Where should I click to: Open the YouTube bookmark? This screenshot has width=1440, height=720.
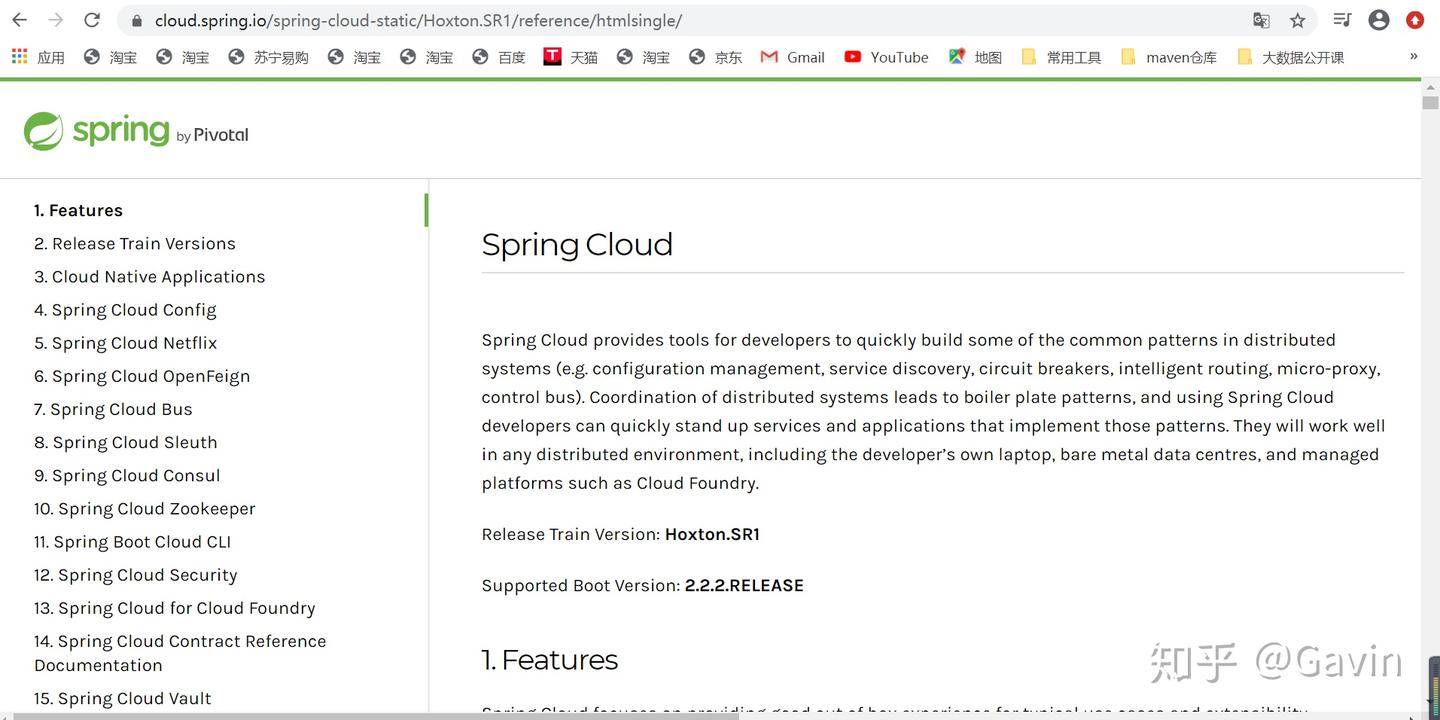coord(886,57)
